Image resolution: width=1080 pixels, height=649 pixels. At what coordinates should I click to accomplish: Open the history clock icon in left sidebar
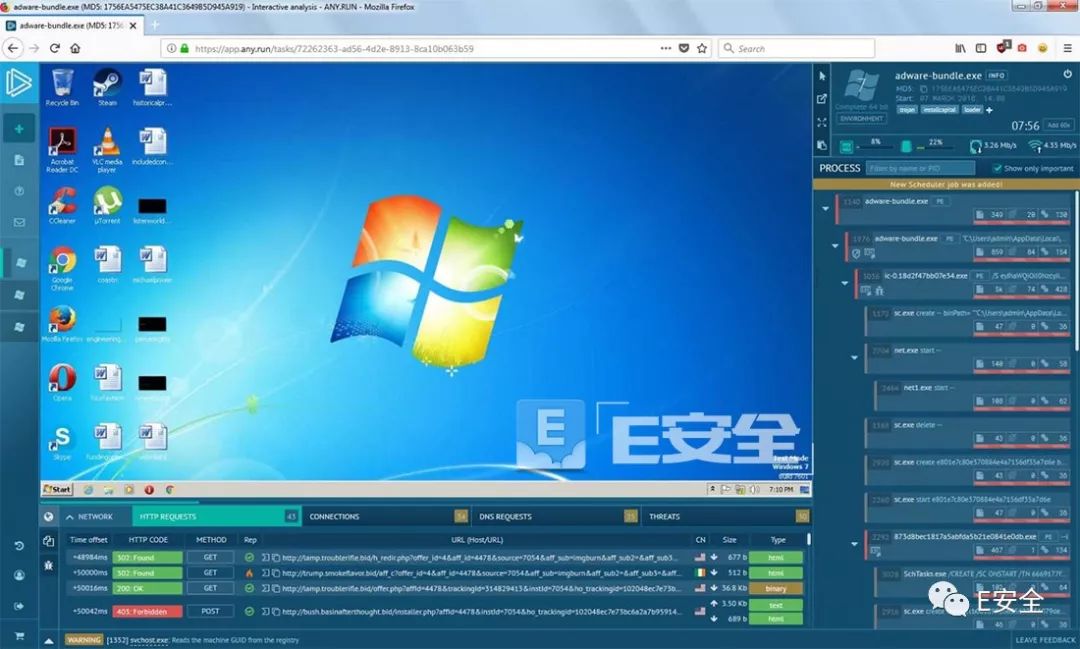pyautogui.click(x=19, y=545)
